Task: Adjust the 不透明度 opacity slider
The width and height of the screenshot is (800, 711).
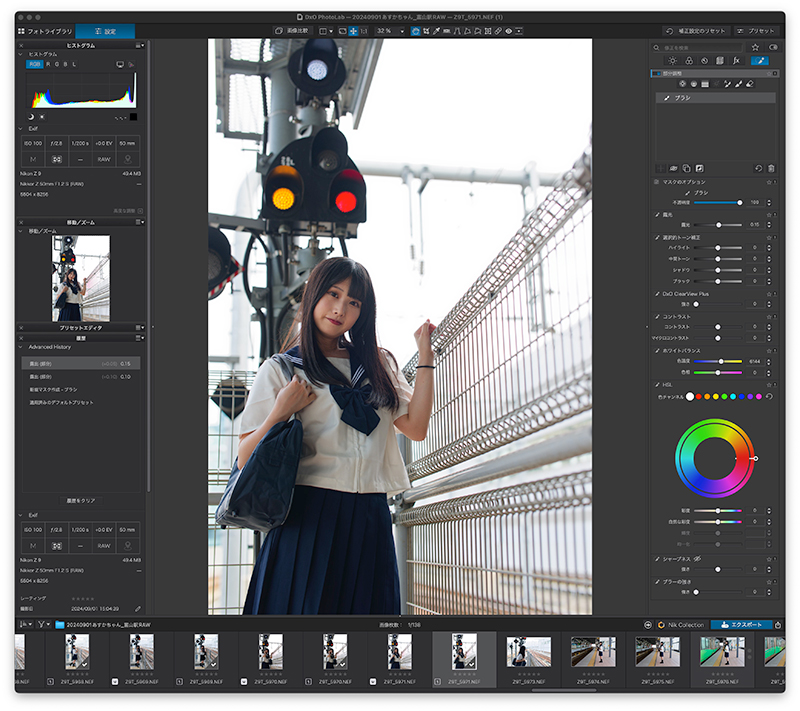Action: click(740, 202)
